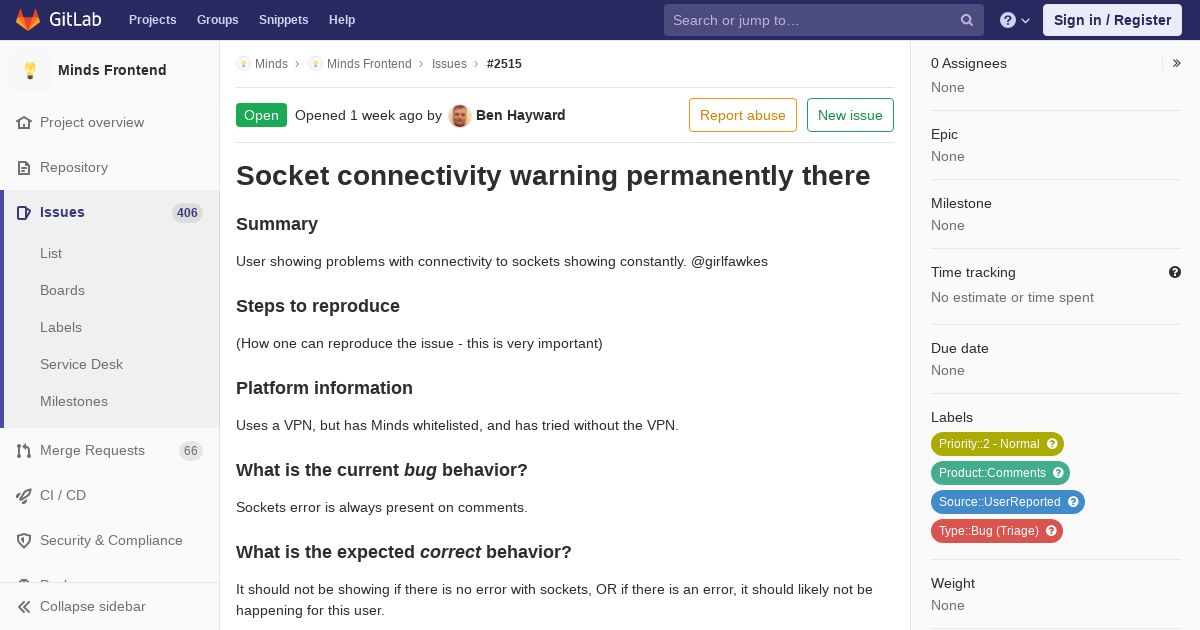
Task: Click the New issue button
Action: (850, 115)
